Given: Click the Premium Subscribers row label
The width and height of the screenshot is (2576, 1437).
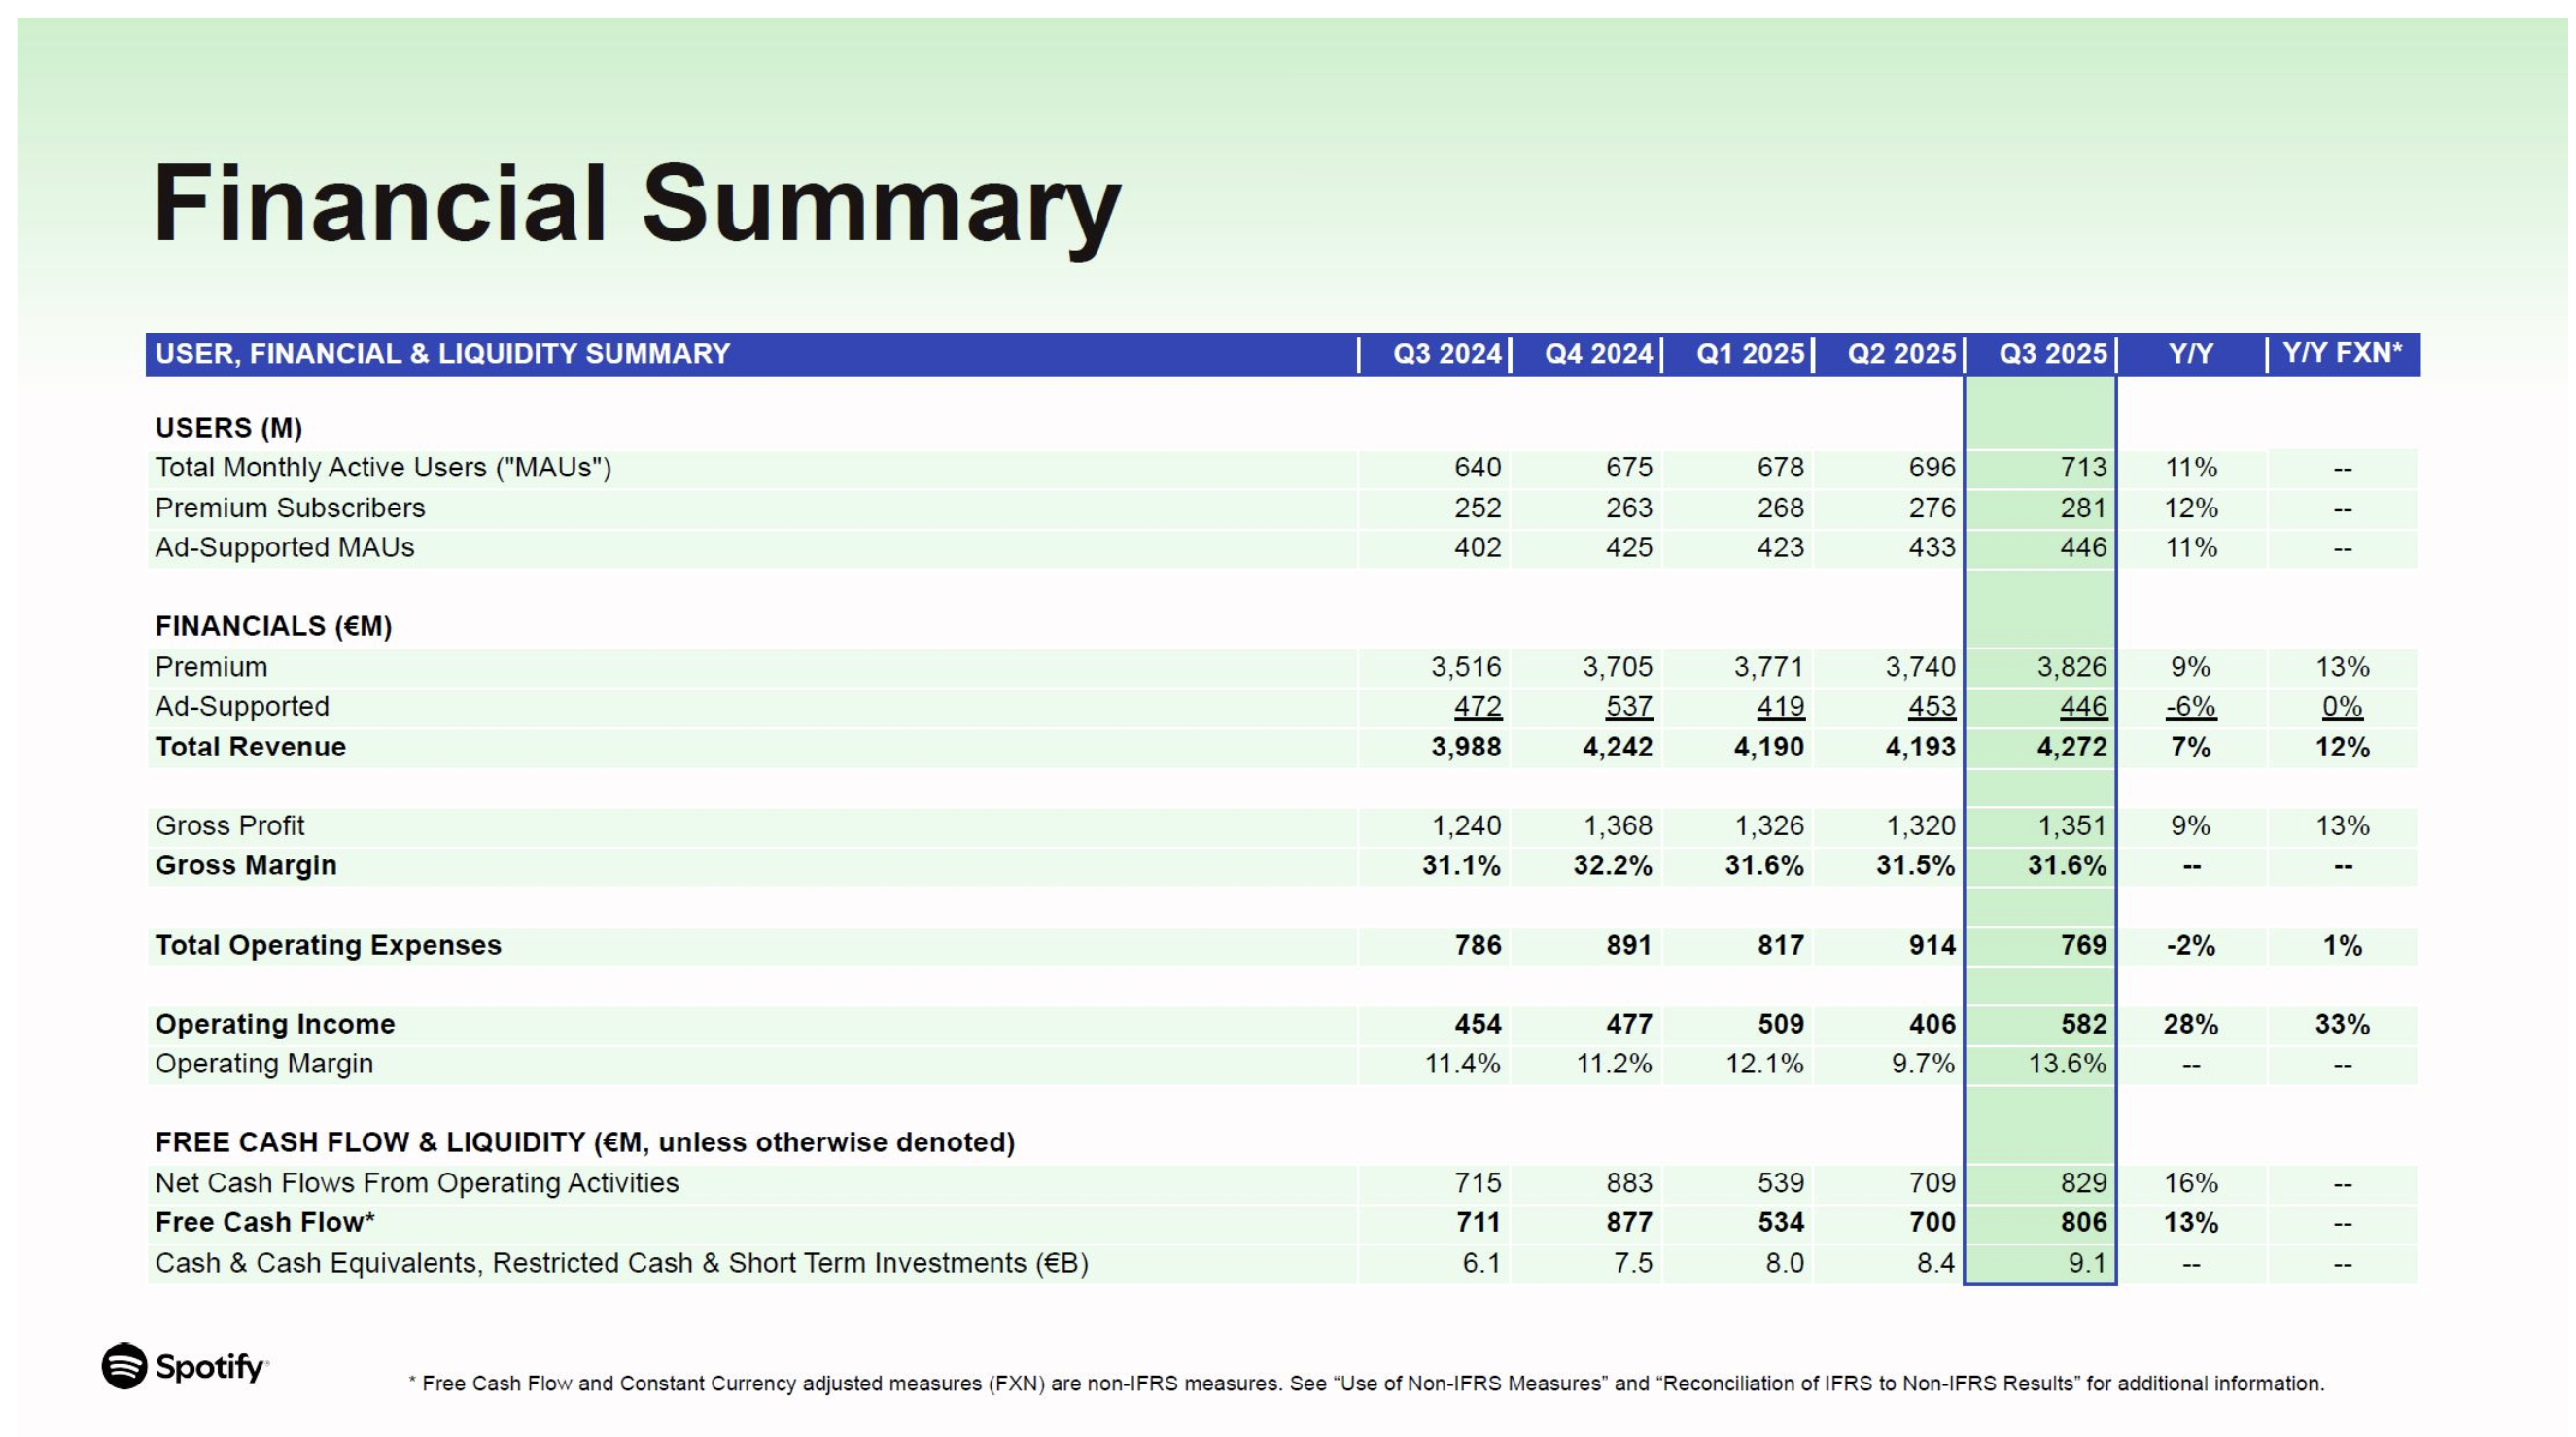Looking at the screenshot, I should pyautogui.click(x=290, y=508).
